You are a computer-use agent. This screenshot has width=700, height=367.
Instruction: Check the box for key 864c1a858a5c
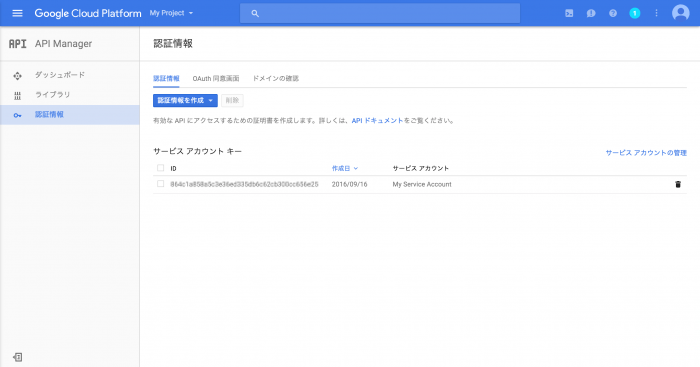click(160, 184)
